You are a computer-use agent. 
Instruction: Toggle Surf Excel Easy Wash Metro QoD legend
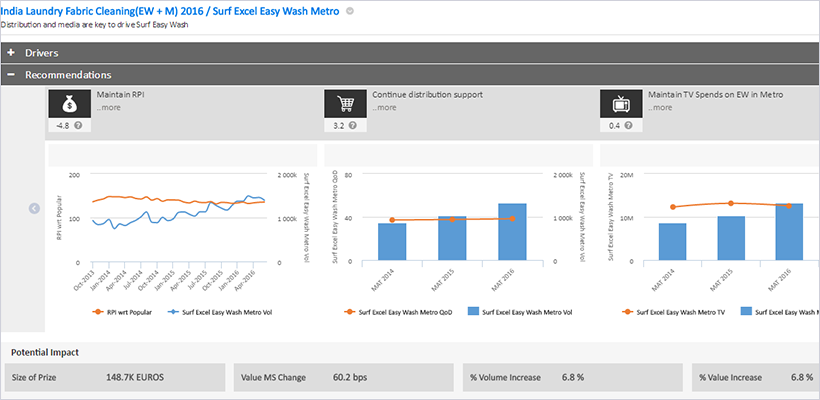388,311
